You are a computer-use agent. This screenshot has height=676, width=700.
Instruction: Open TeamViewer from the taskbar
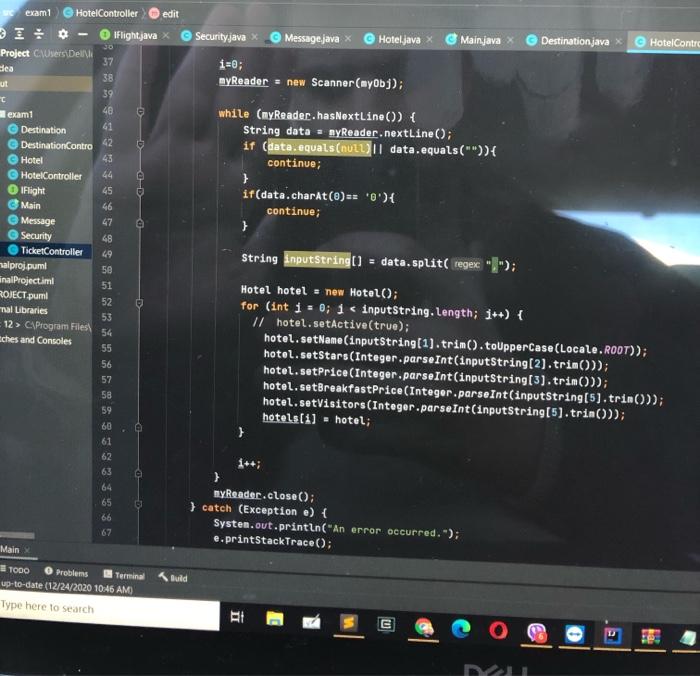coord(574,634)
